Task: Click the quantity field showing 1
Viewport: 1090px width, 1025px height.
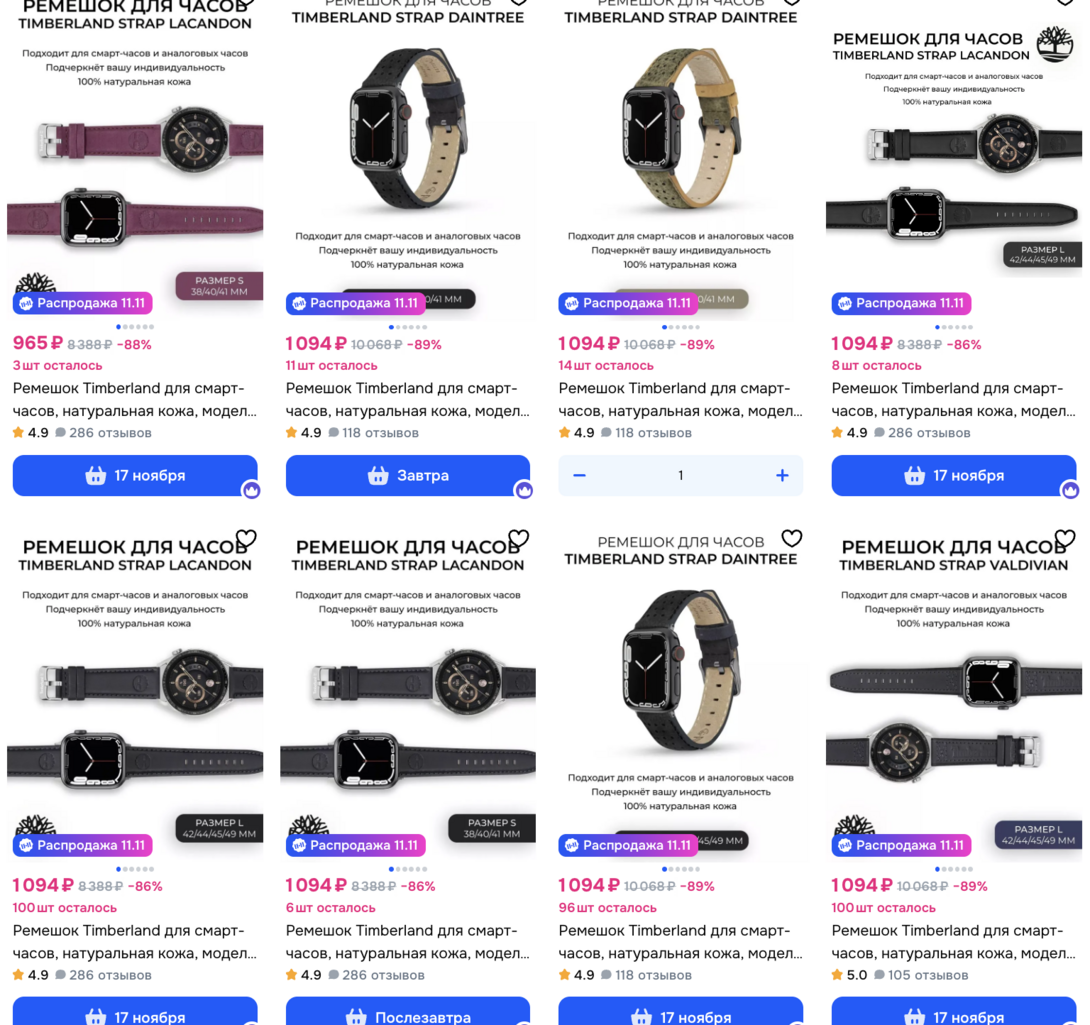Action: tap(681, 476)
